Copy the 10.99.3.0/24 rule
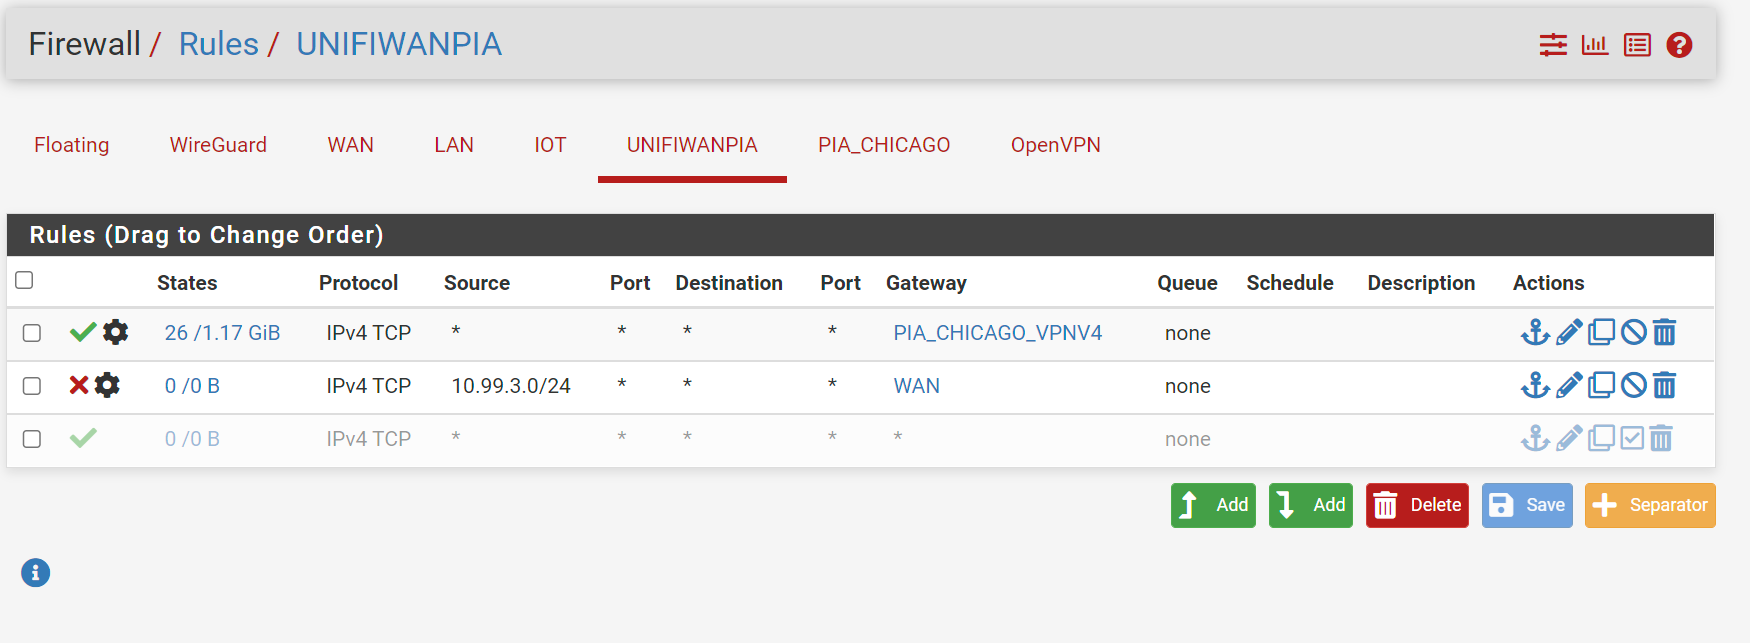Image resolution: width=1750 pixels, height=643 pixels. [1601, 385]
